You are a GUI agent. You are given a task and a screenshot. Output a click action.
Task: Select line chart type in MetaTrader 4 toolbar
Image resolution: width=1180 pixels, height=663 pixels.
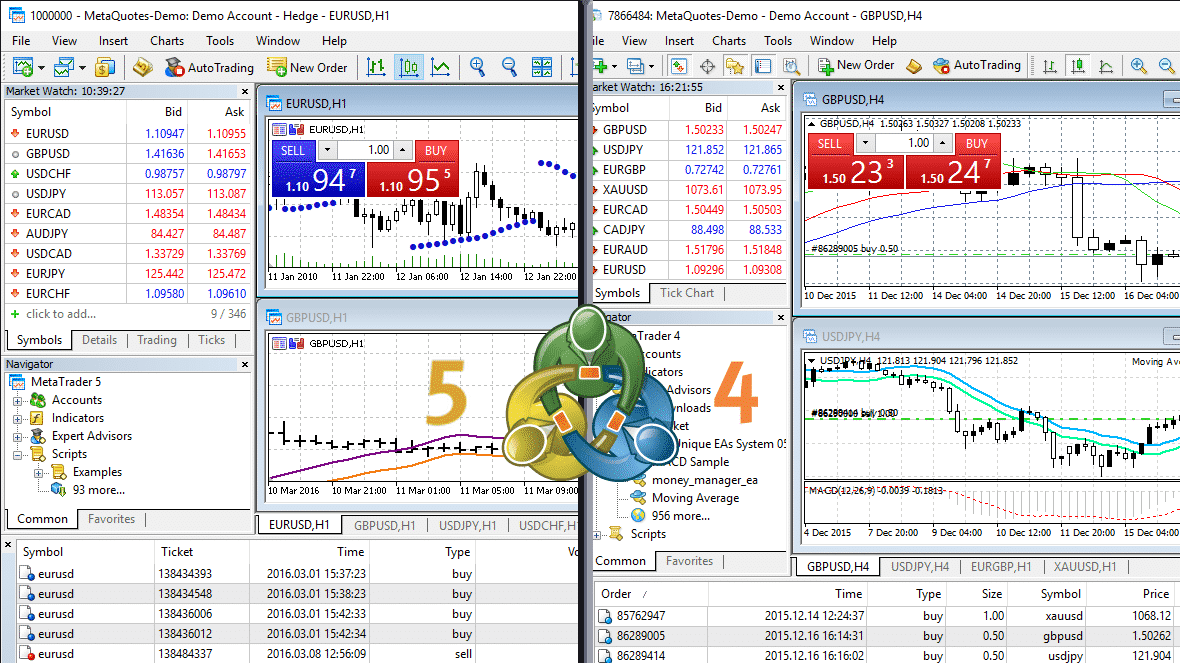[1106, 66]
